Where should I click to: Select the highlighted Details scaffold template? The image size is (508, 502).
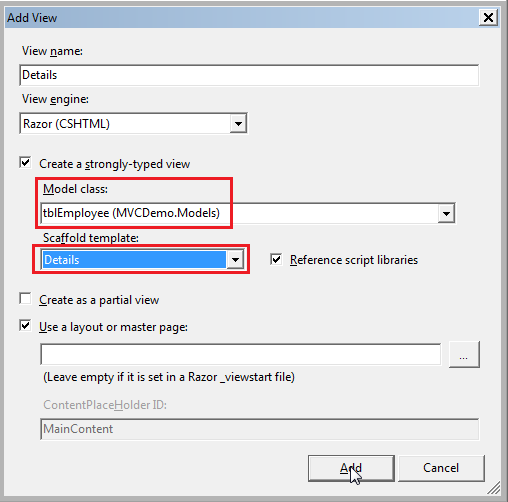coord(134,260)
